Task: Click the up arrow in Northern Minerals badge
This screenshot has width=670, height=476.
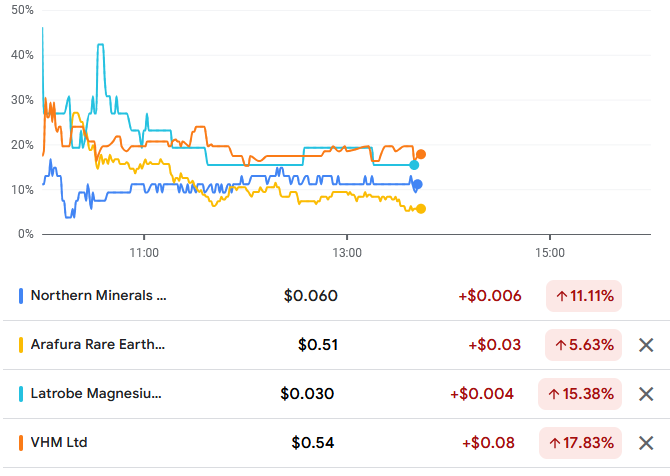Action: [562, 296]
